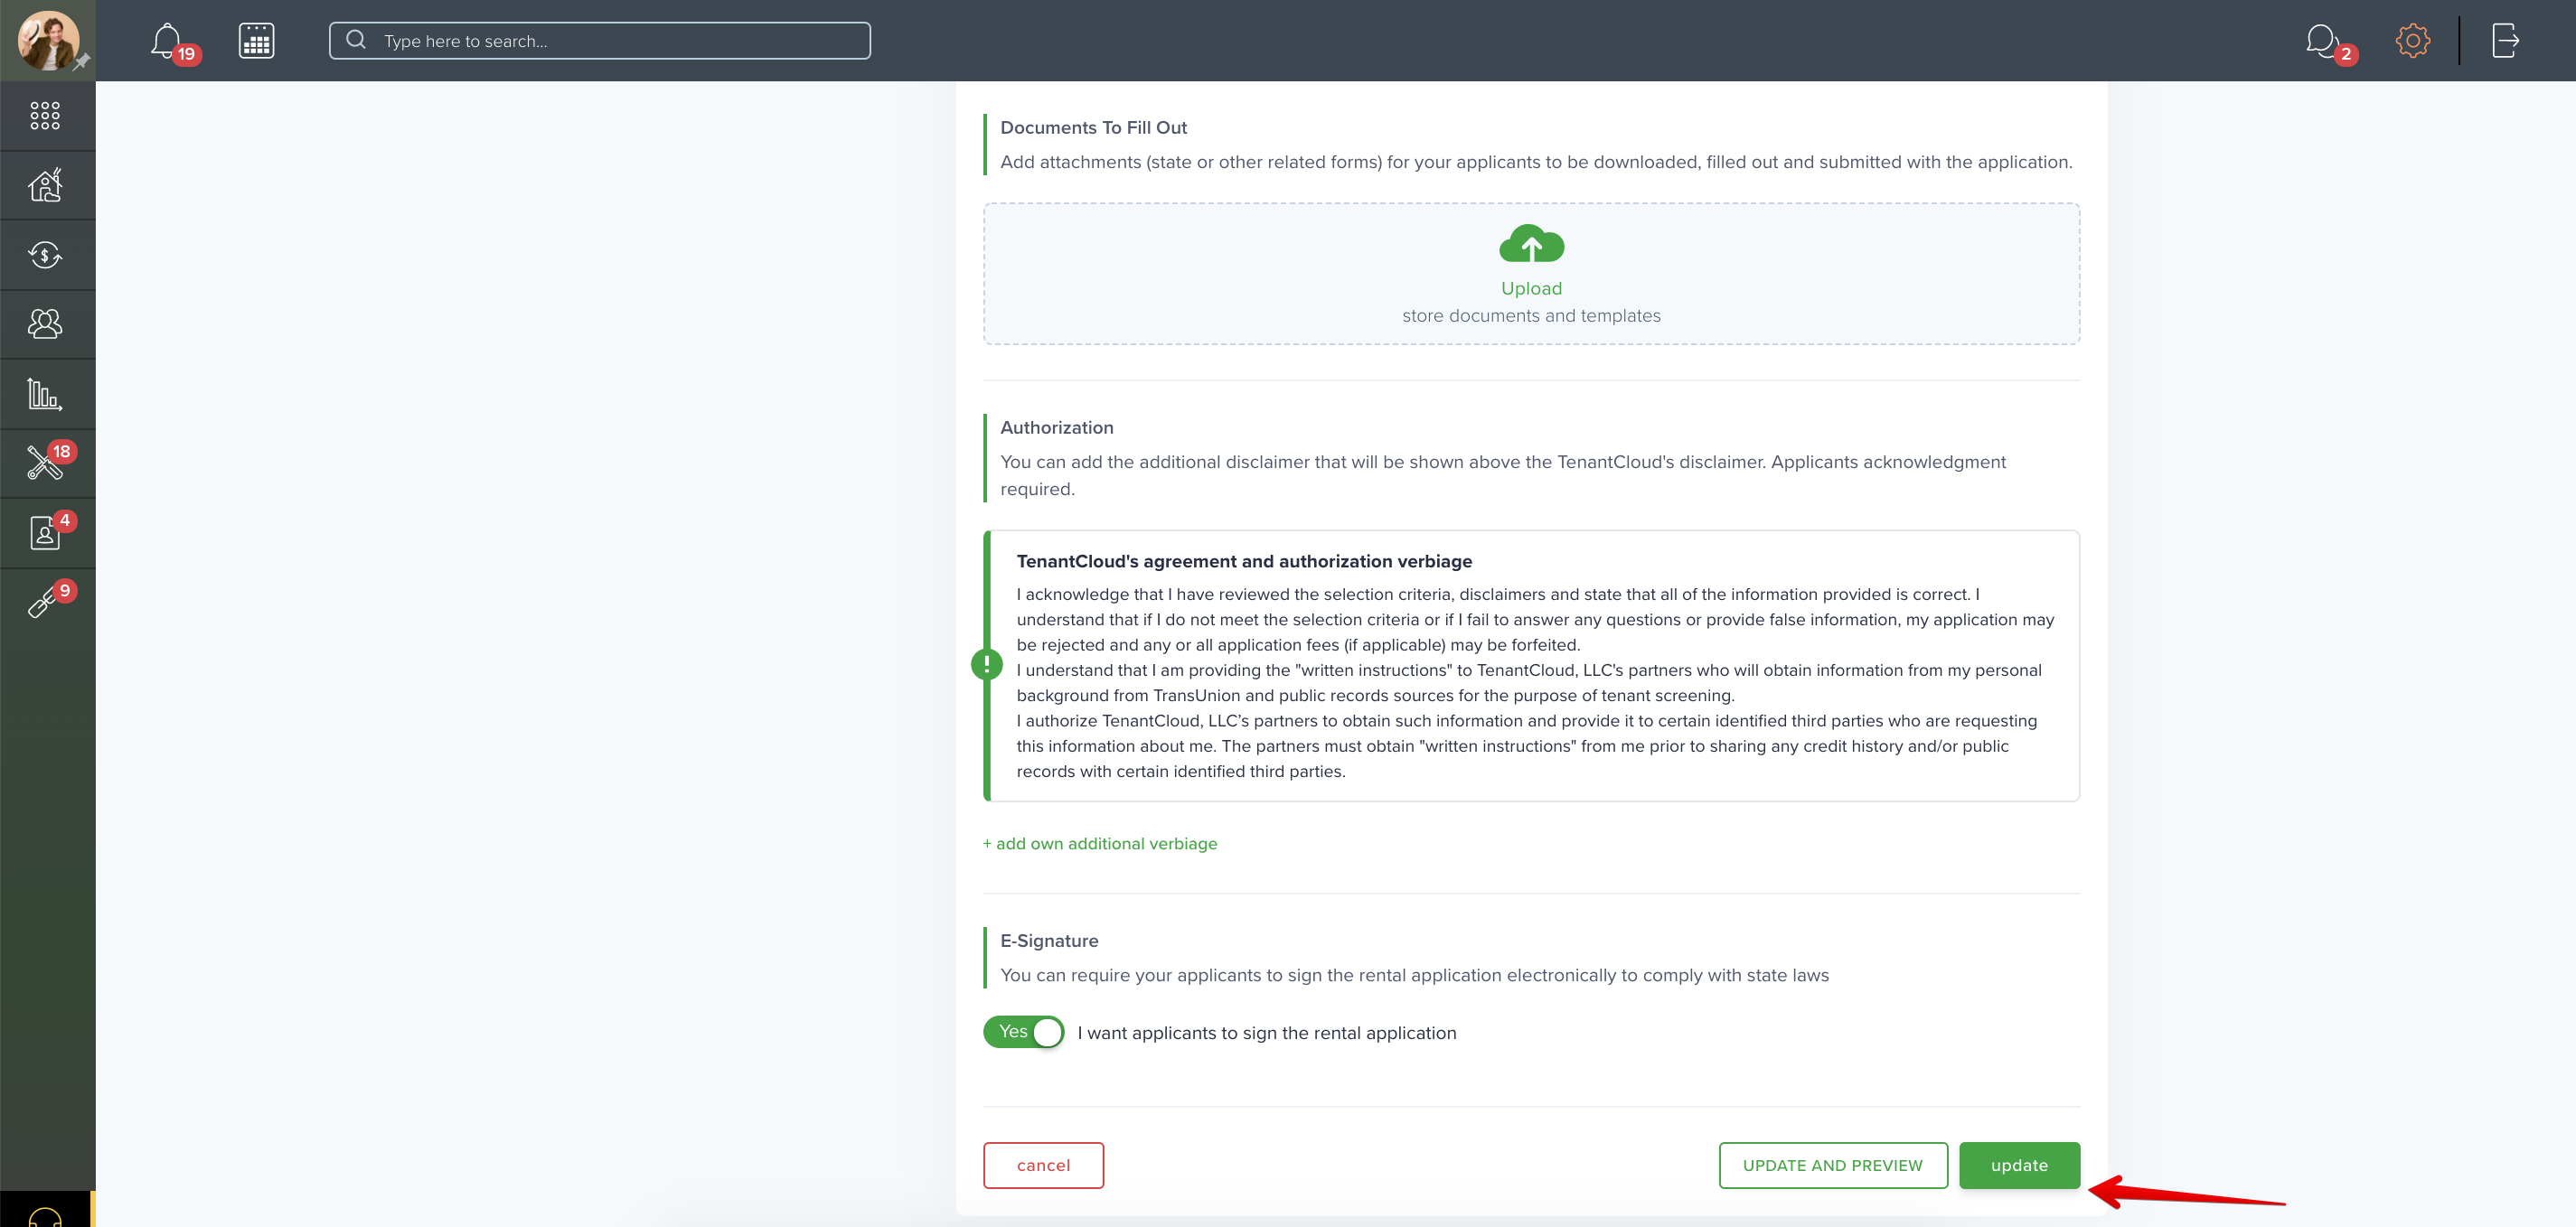Click the Upload link in documents area

click(x=1531, y=288)
